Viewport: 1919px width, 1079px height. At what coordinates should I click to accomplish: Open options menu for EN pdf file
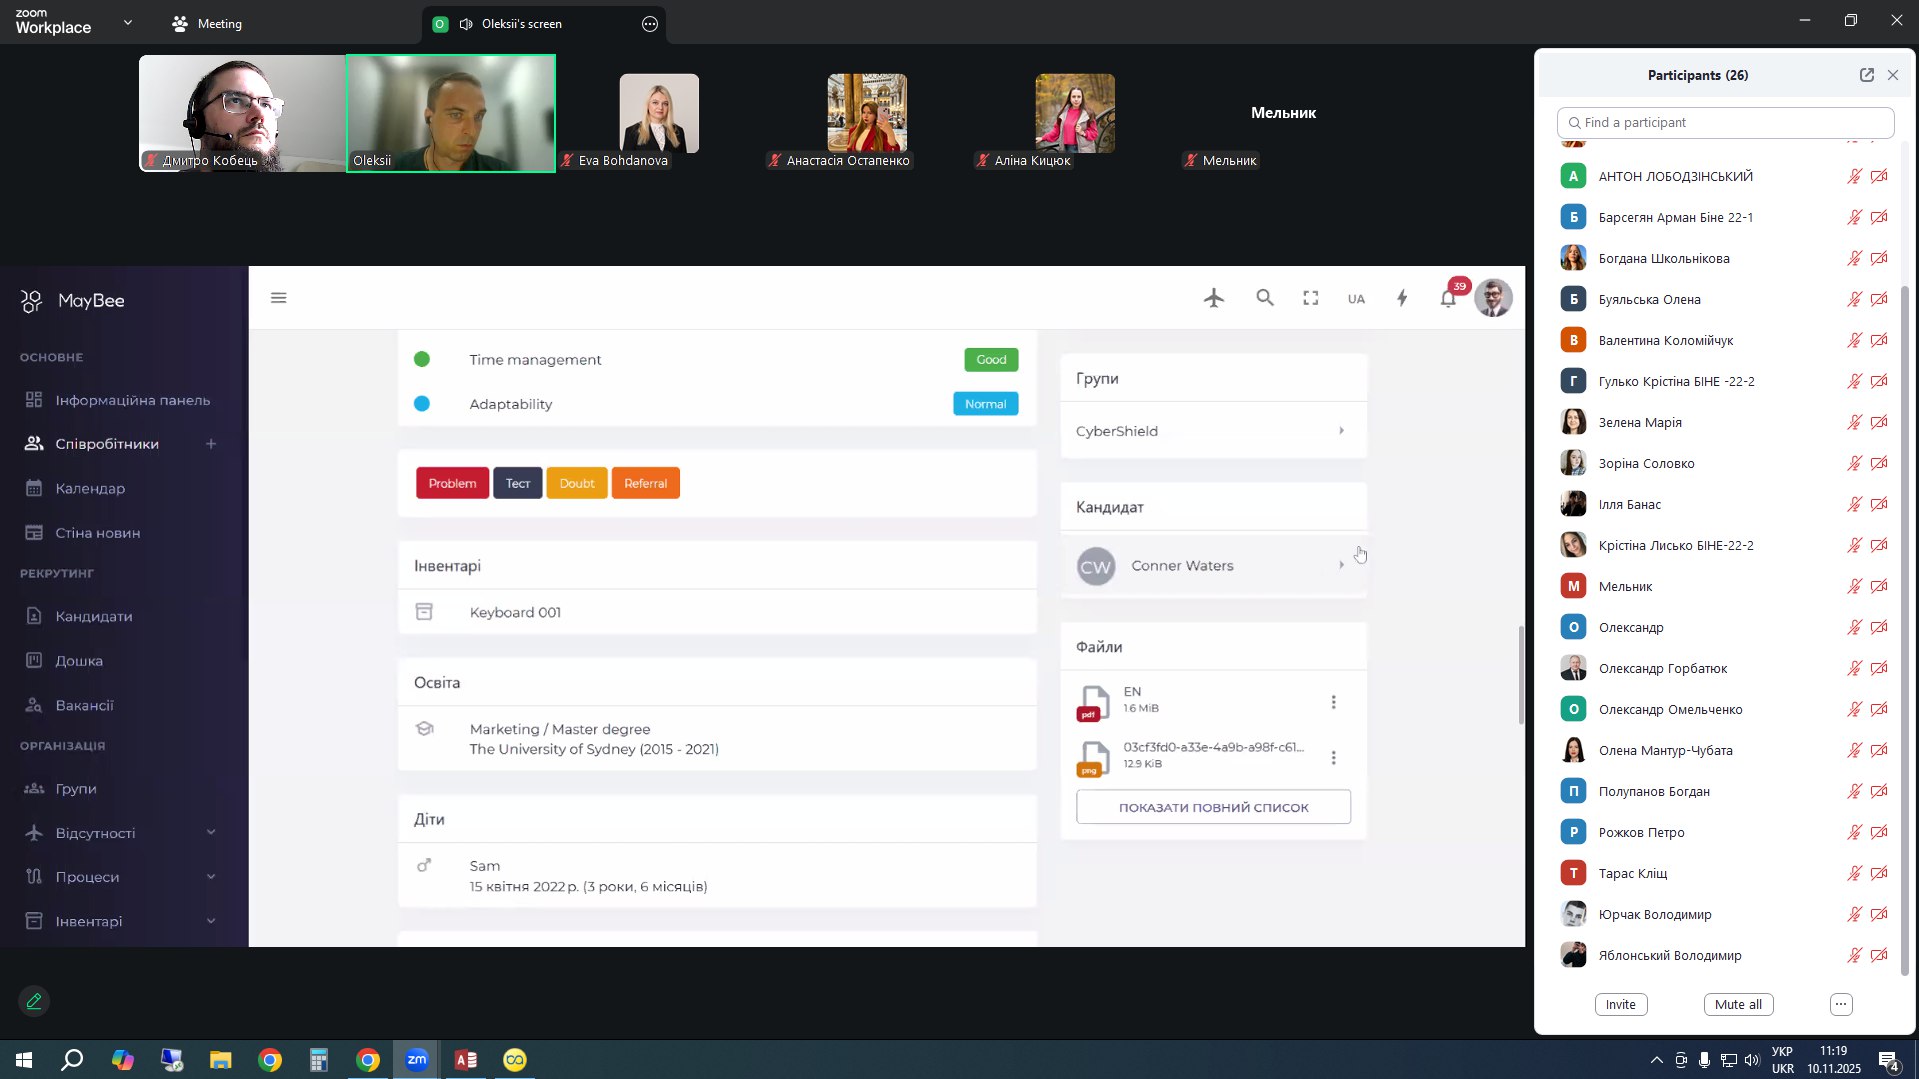coord(1333,702)
